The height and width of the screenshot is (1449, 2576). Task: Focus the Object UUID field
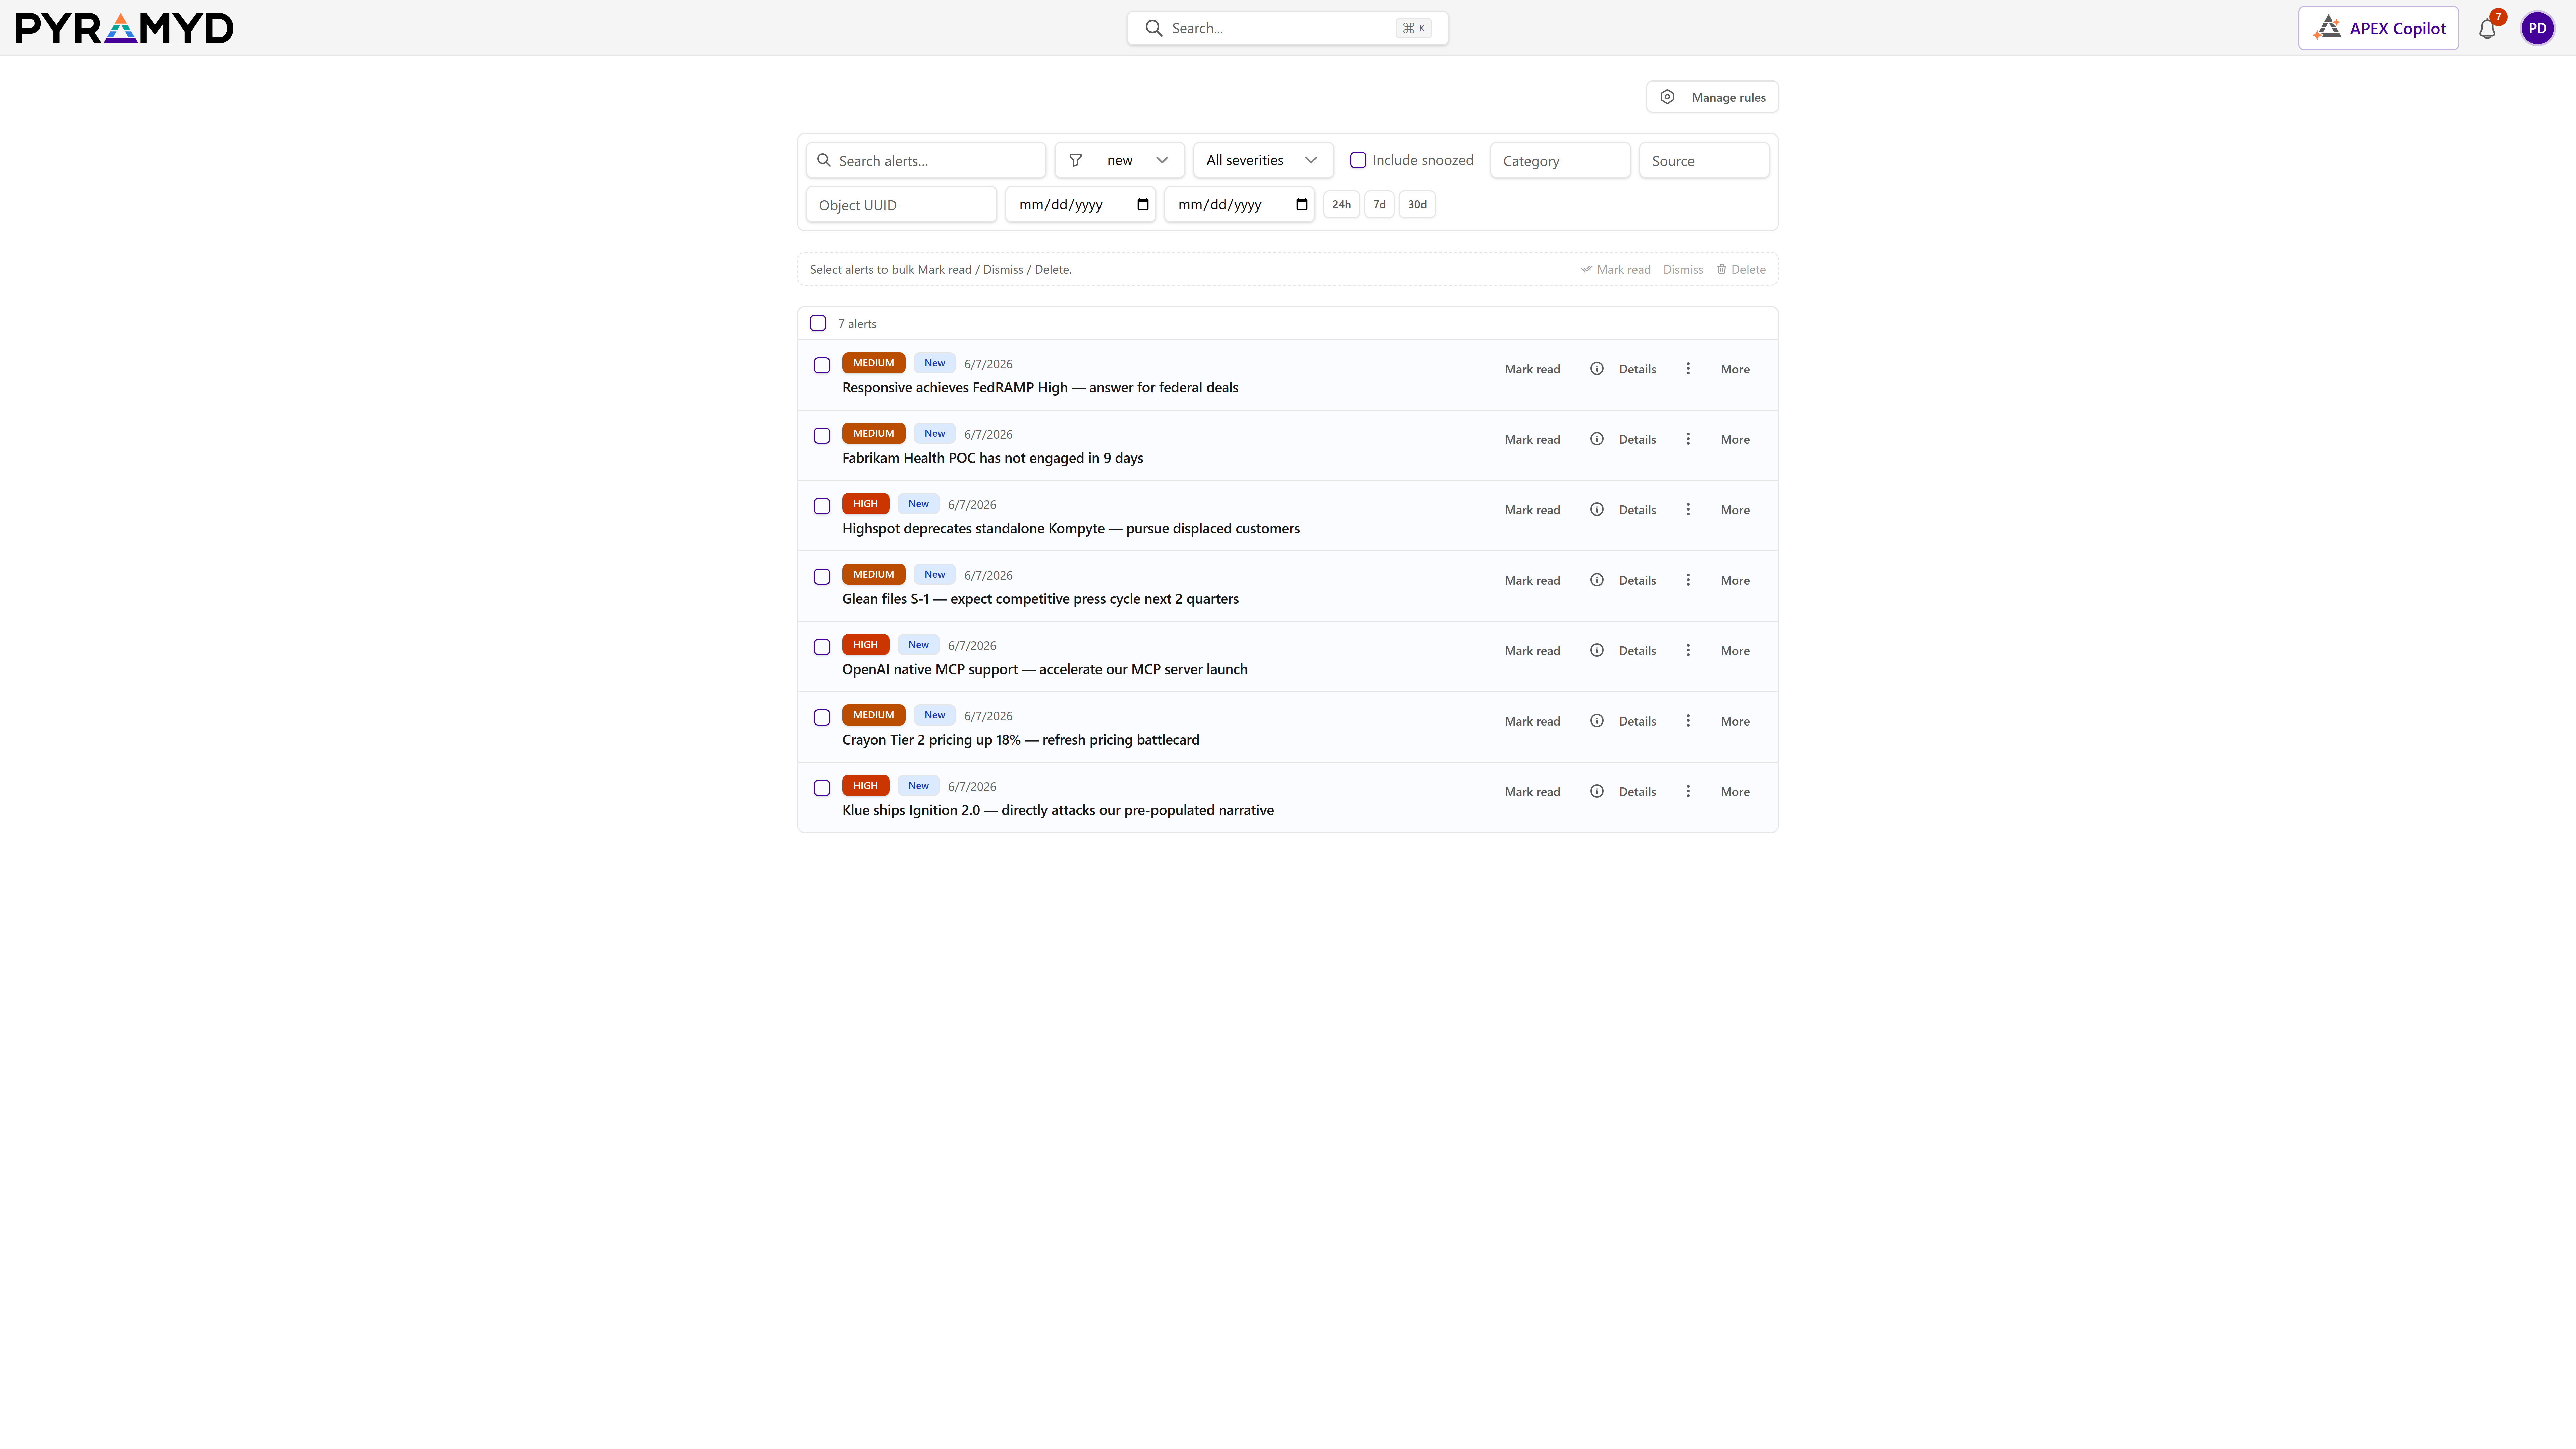(x=901, y=204)
